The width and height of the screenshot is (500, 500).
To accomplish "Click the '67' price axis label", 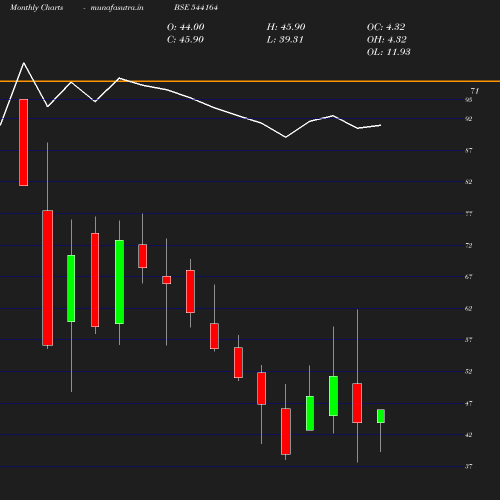I will [469, 277].
